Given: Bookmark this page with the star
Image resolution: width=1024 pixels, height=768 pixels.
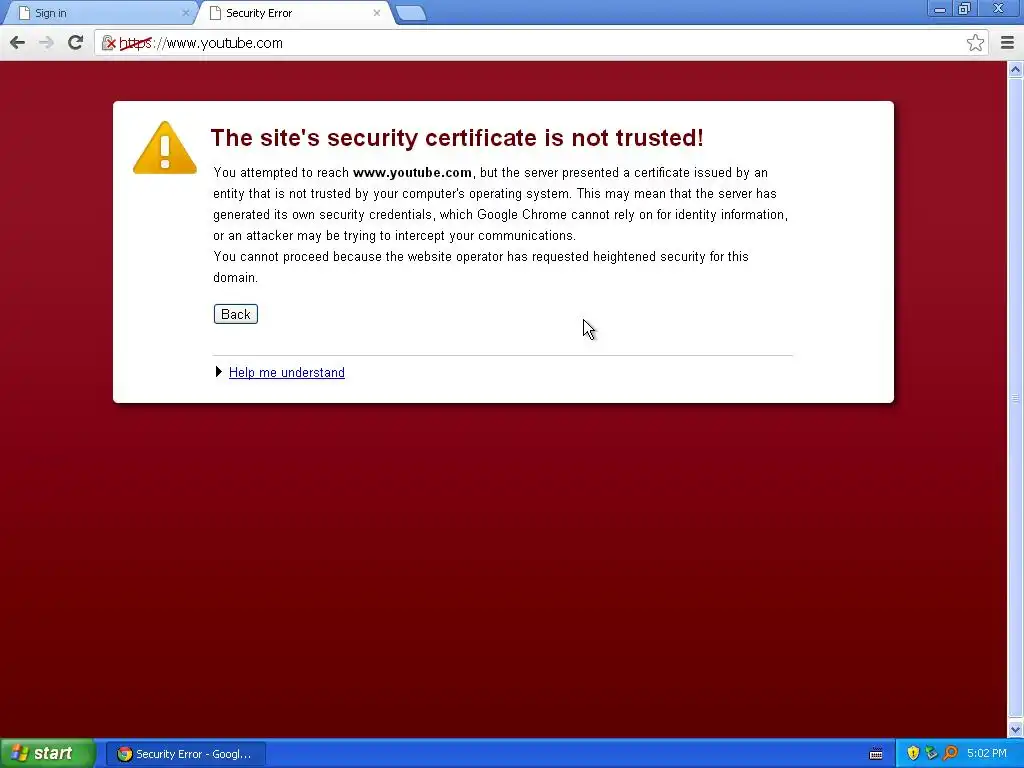Looking at the screenshot, I should (975, 43).
